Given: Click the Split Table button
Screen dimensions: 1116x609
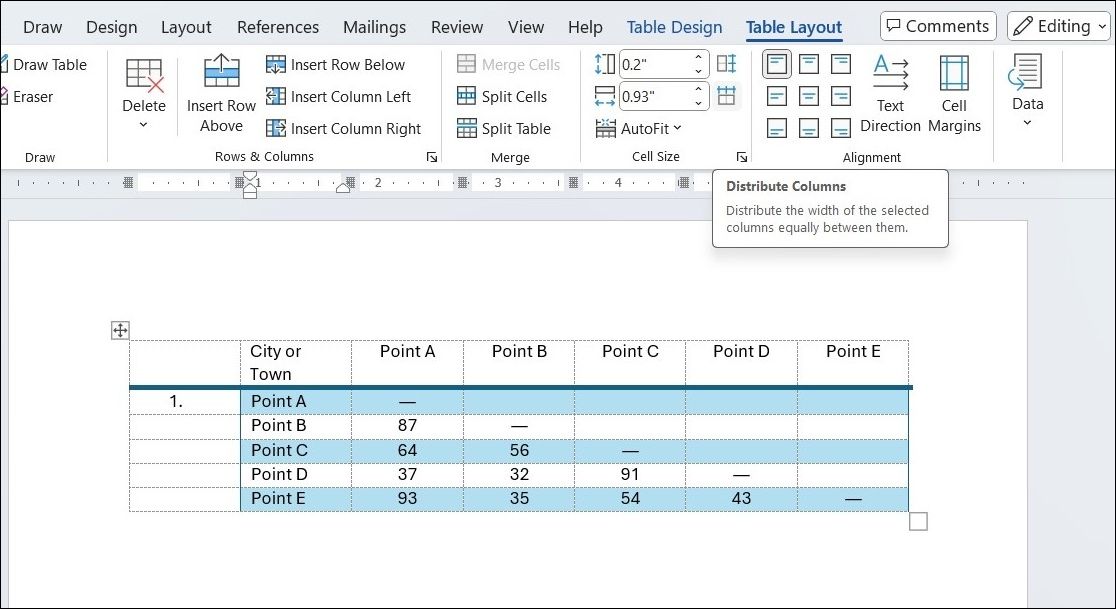Looking at the screenshot, I should [504, 129].
